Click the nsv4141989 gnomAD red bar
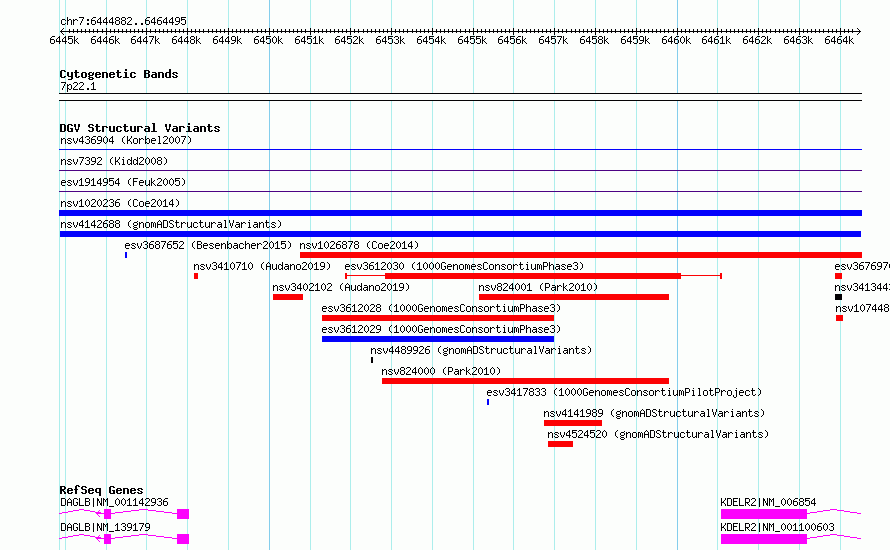This screenshot has height=550, width=890. click(573, 423)
